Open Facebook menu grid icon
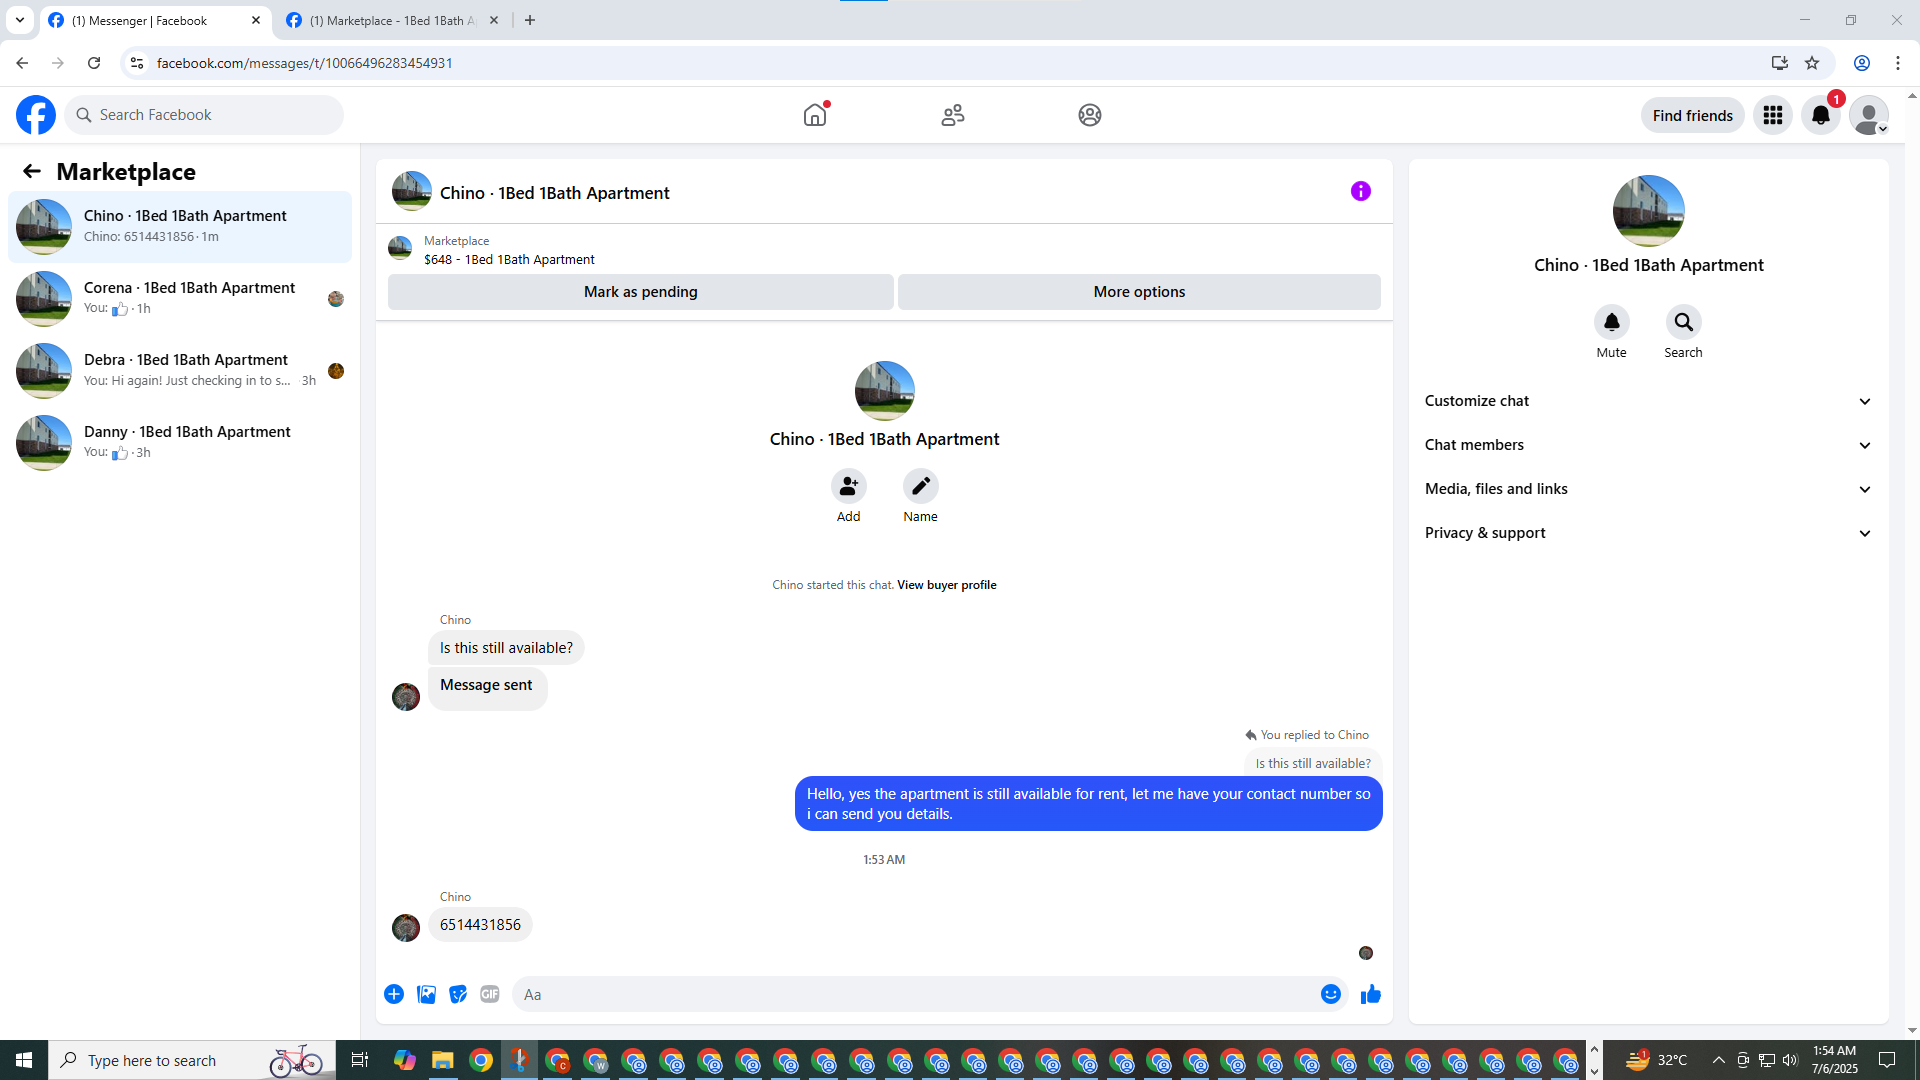The height and width of the screenshot is (1080, 1920). point(1772,115)
